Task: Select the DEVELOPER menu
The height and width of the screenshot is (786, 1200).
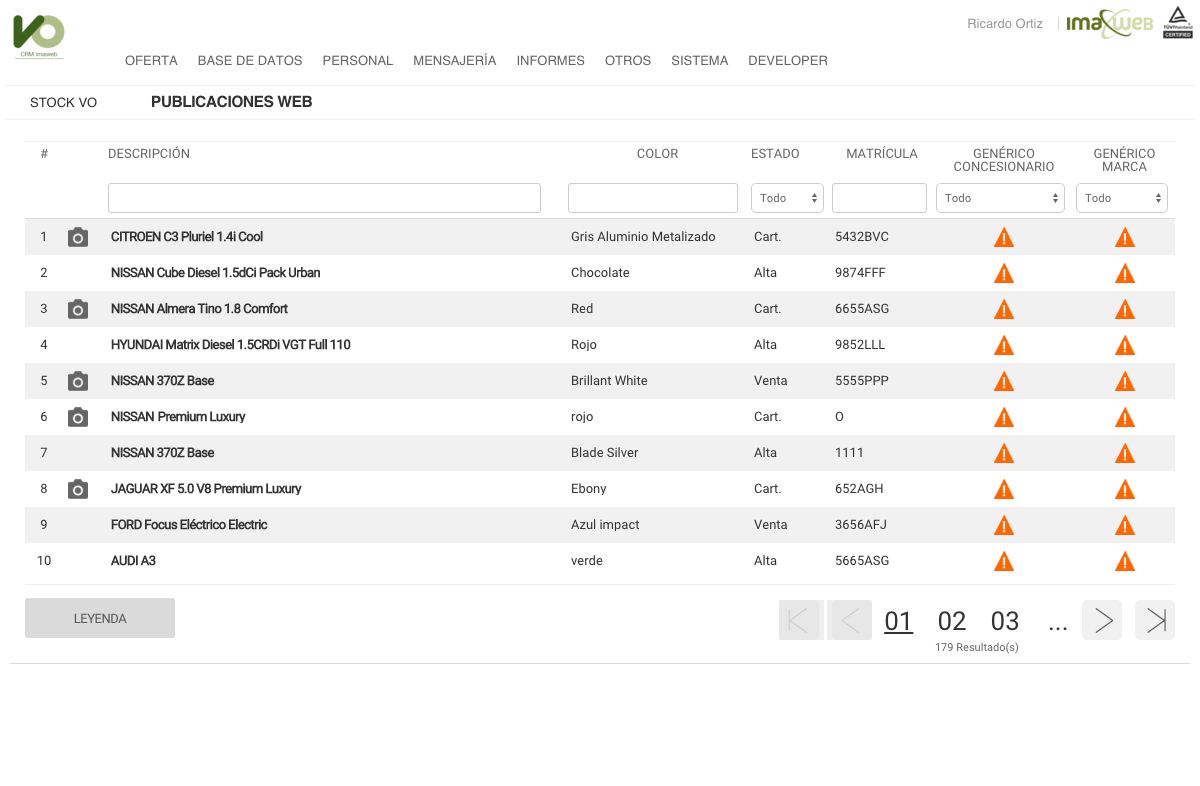Action: point(788,61)
